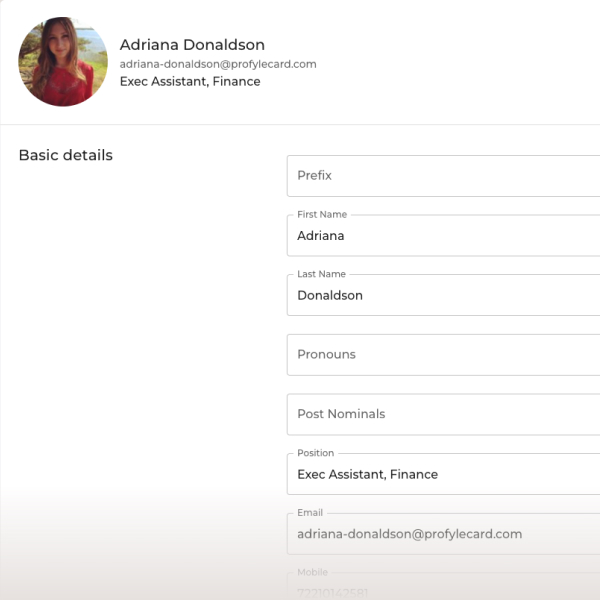Image resolution: width=600 pixels, height=600 pixels.
Task: Click the Email floating label
Action: point(310,513)
